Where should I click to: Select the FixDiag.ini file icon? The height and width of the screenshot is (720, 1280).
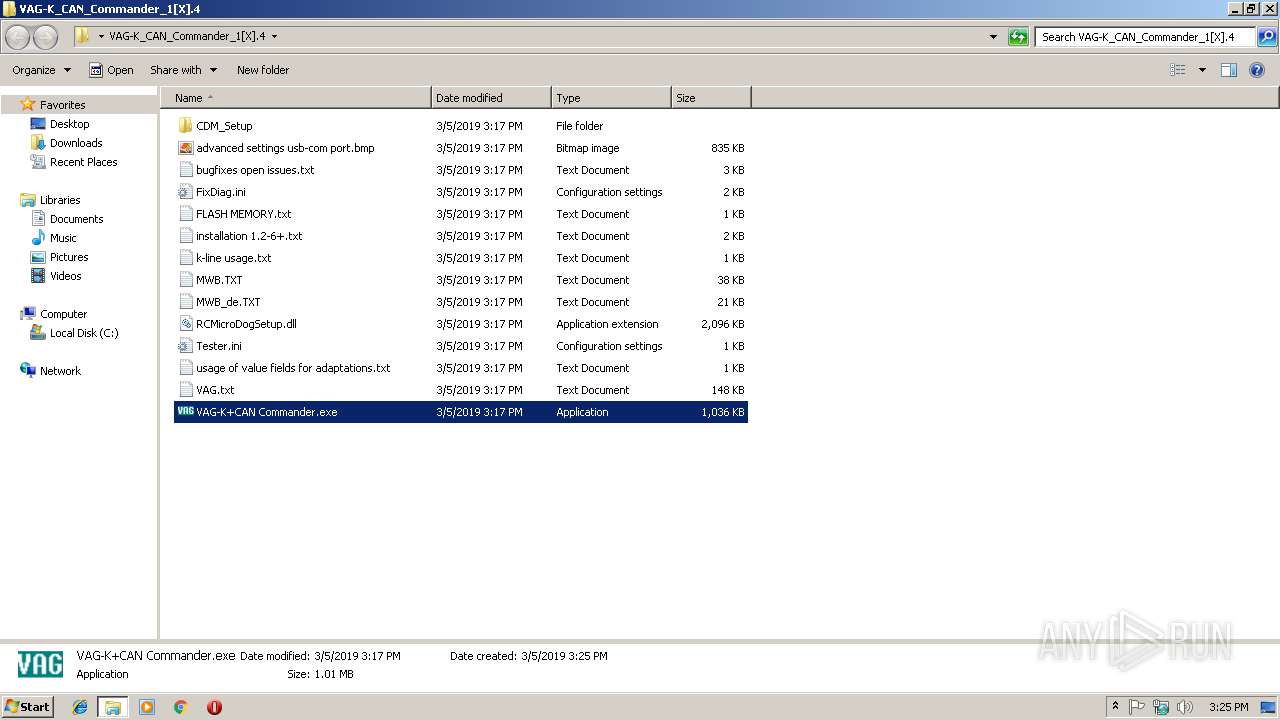pos(185,192)
